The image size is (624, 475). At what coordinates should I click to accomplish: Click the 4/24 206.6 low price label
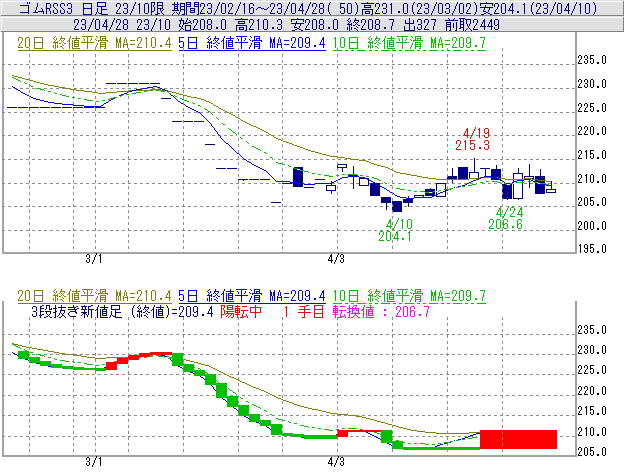click(x=505, y=218)
